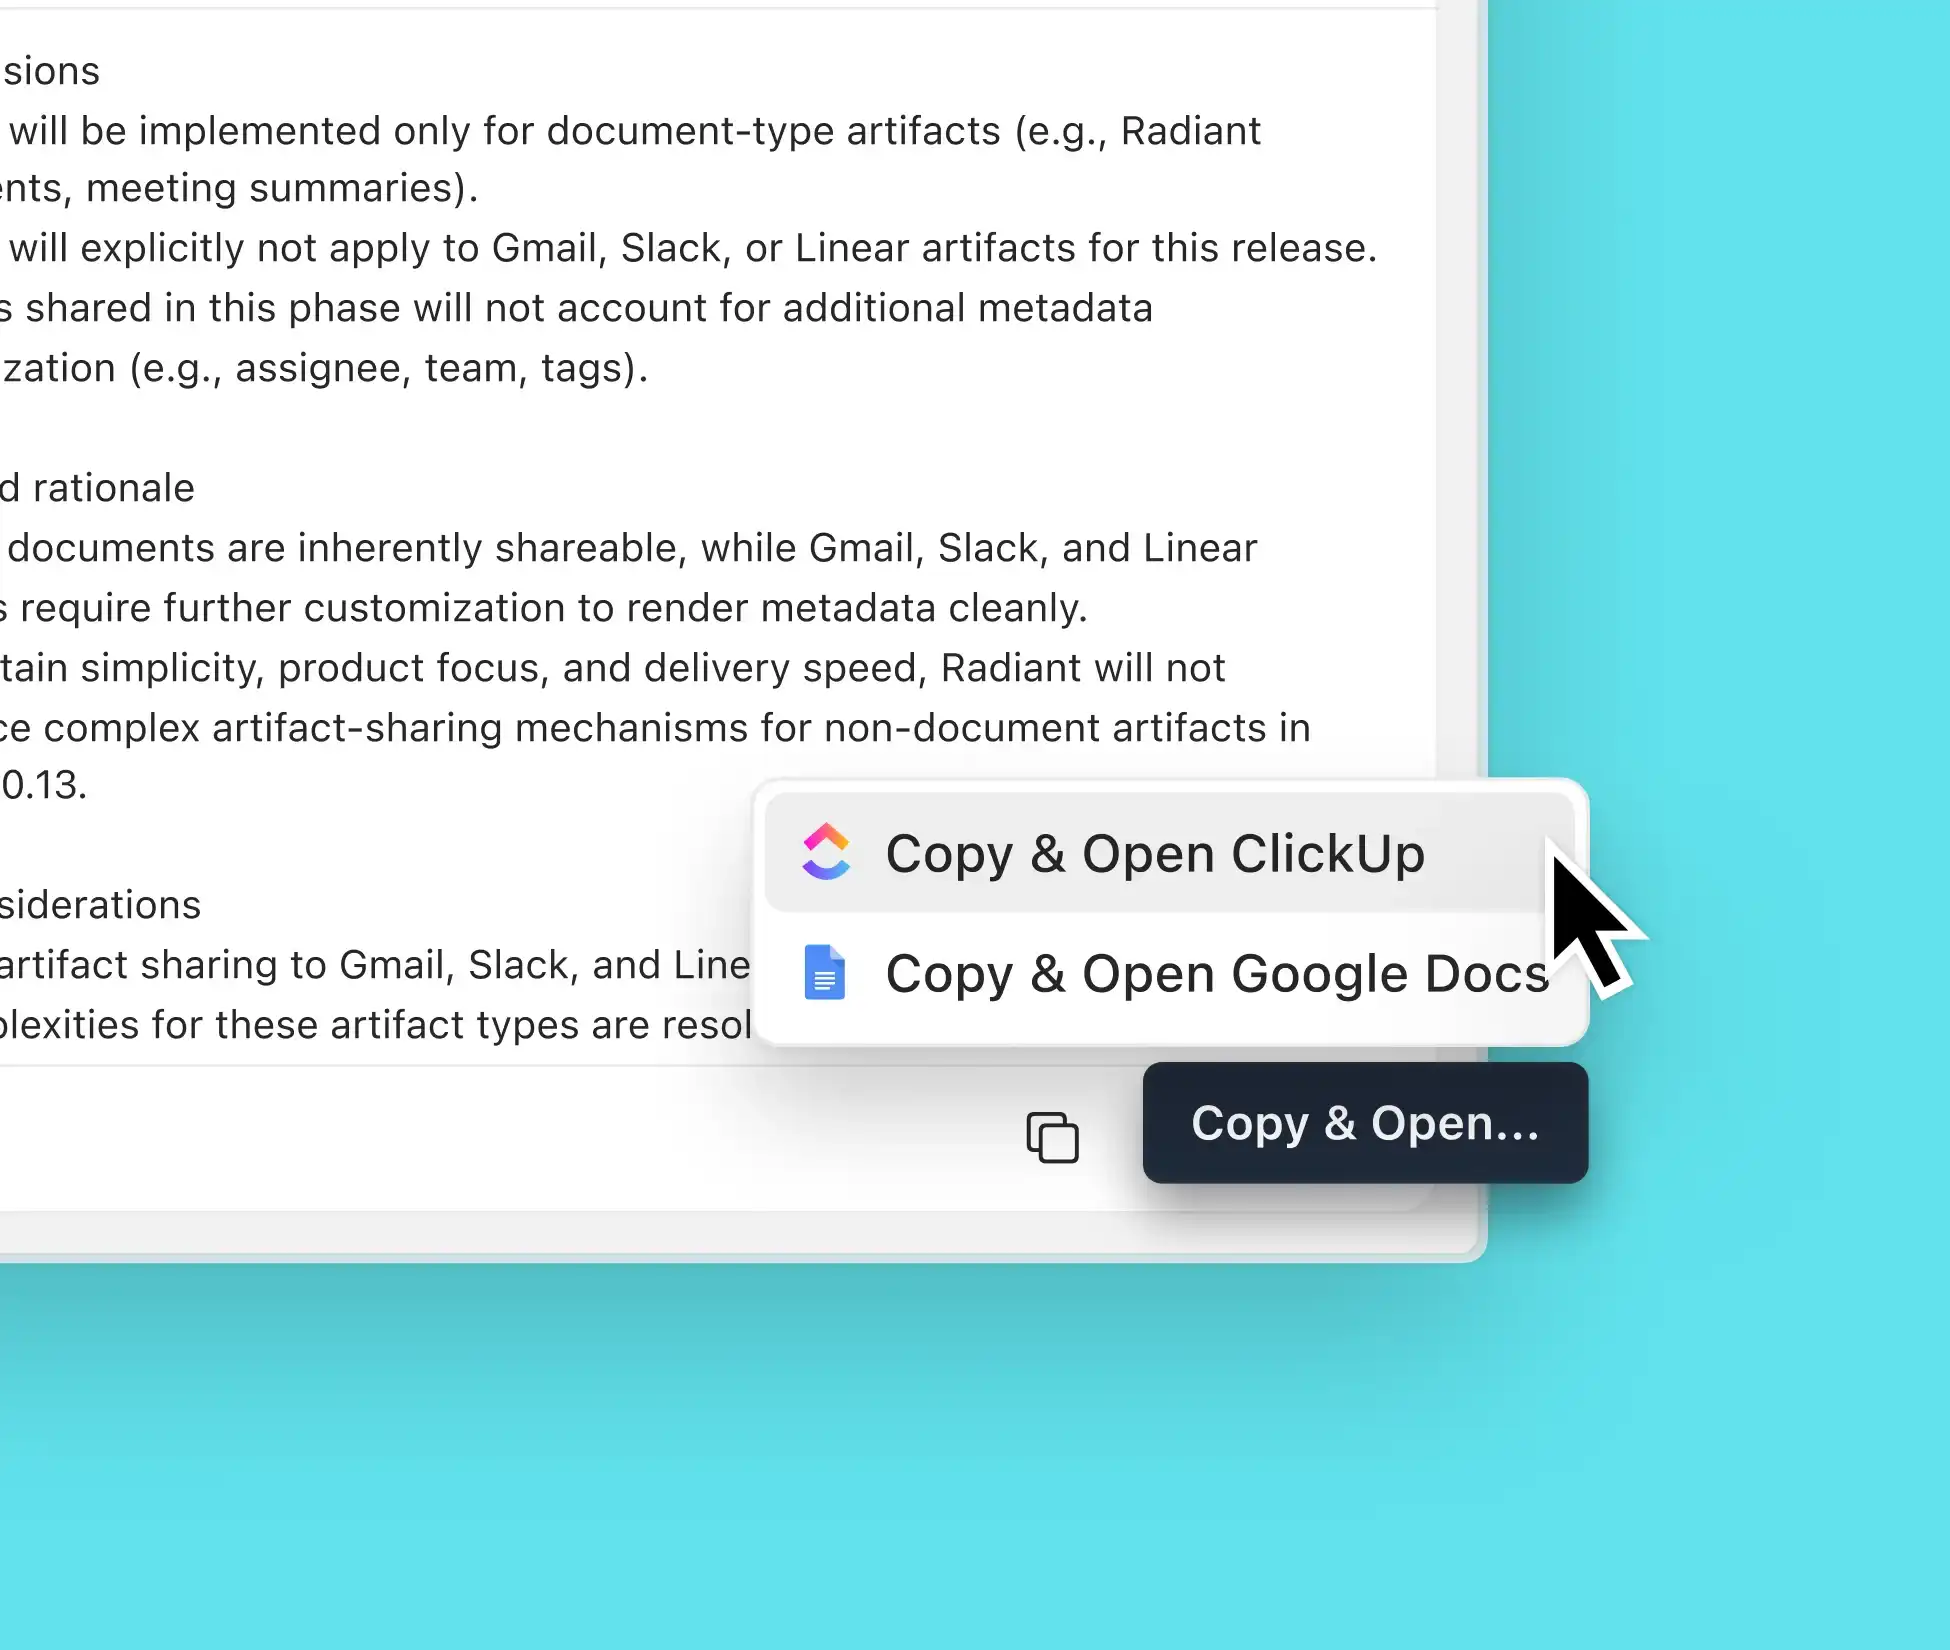
Task: Click the blue Google Docs icon
Action: tap(825, 972)
